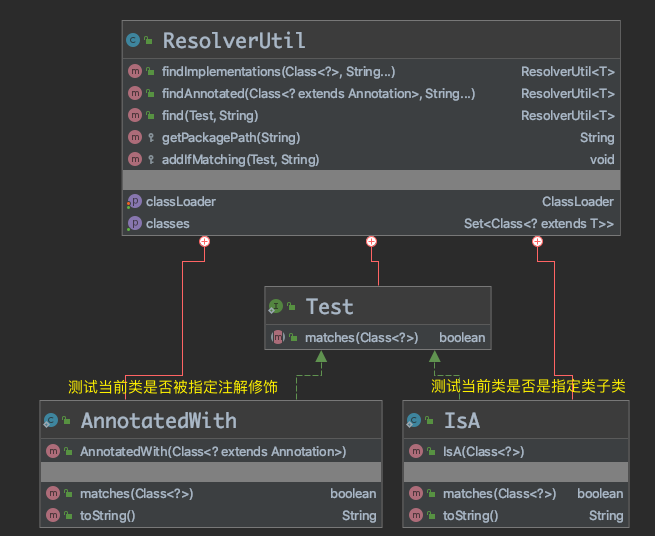This screenshot has width=655, height=536.
Task: Click the classLoader property icon
Action: (x=134, y=201)
